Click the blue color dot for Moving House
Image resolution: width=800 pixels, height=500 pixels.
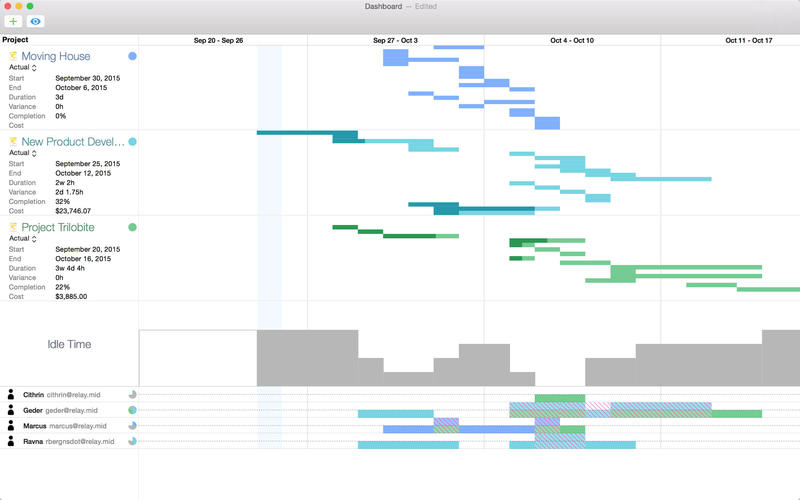click(132, 56)
